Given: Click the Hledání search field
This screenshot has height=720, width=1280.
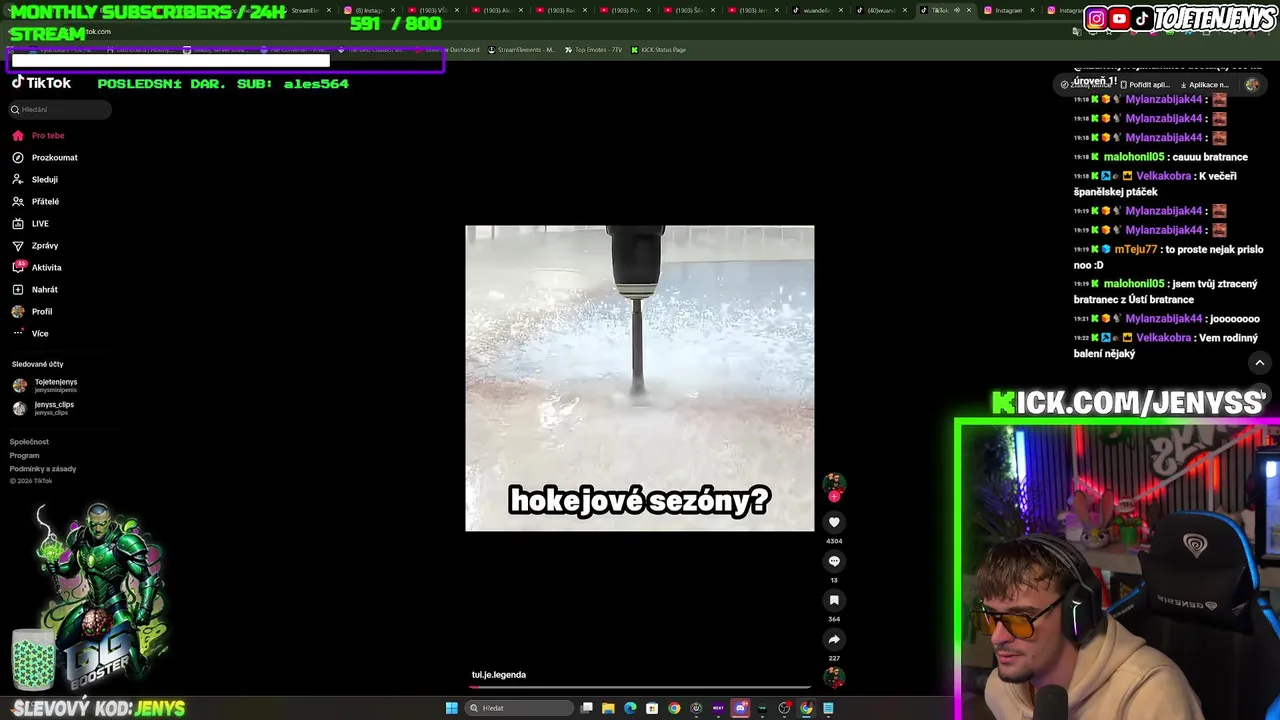Looking at the screenshot, I should tap(60, 109).
